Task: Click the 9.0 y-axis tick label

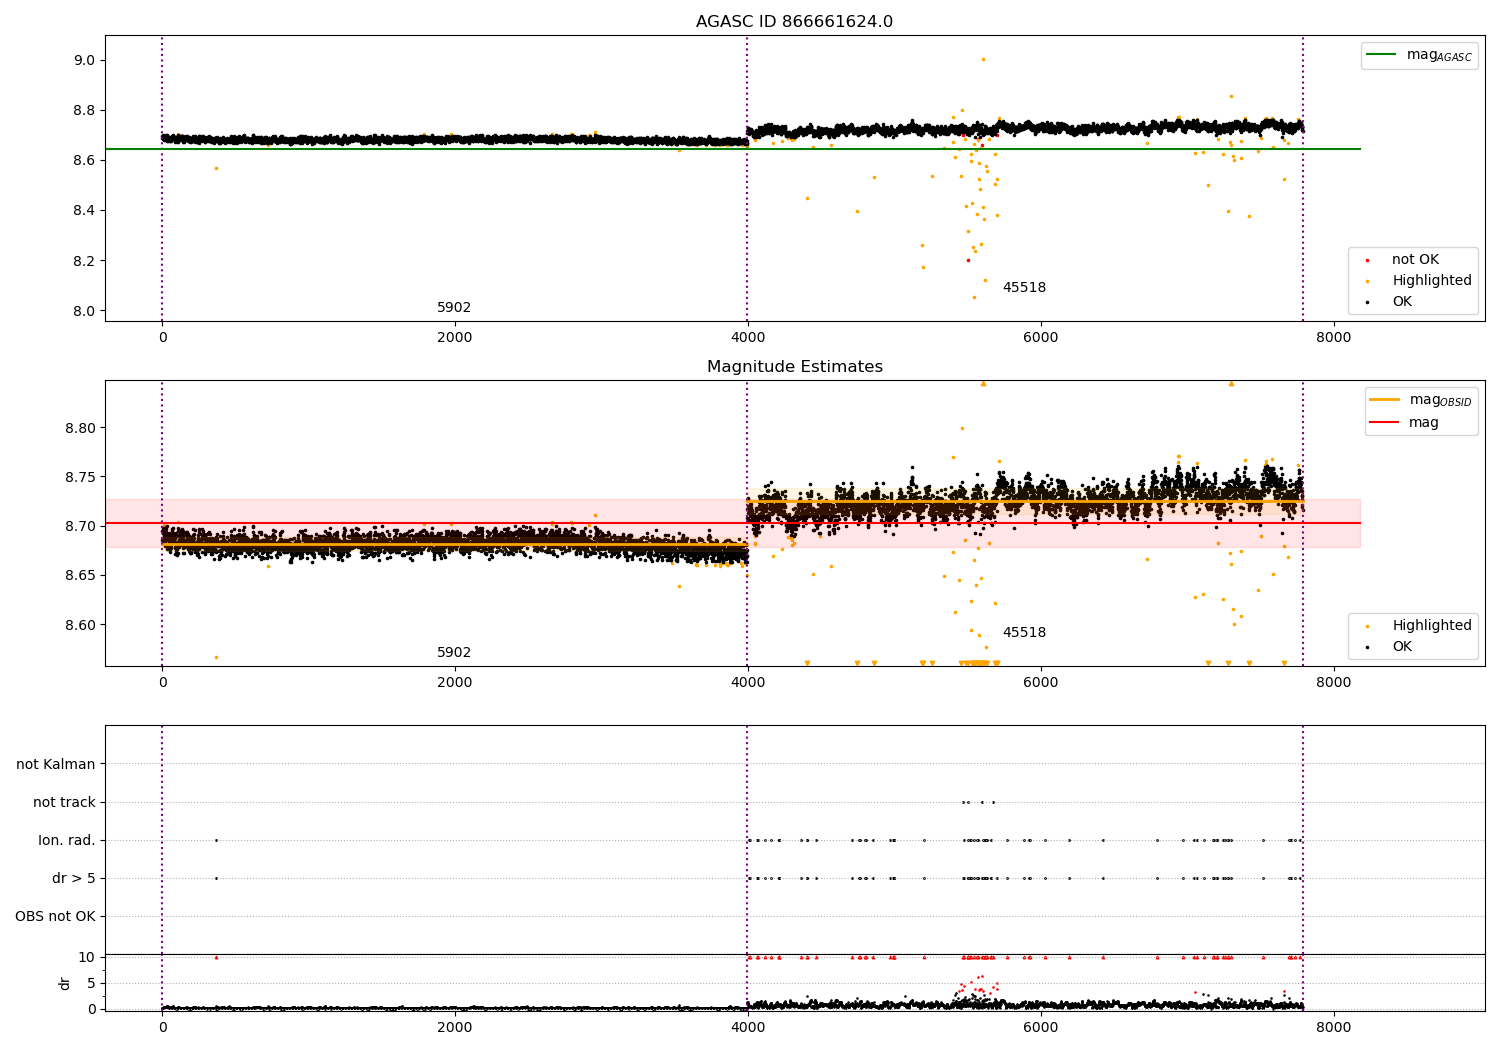Action: (x=84, y=60)
